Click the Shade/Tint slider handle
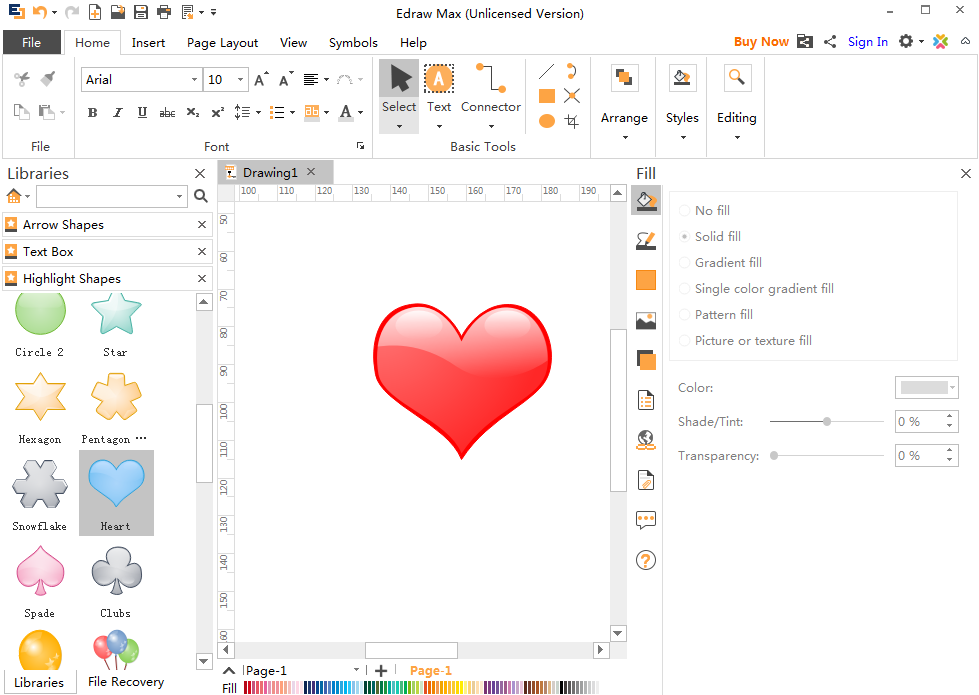The height and width of the screenshot is (695, 979). [x=827, y=421]
